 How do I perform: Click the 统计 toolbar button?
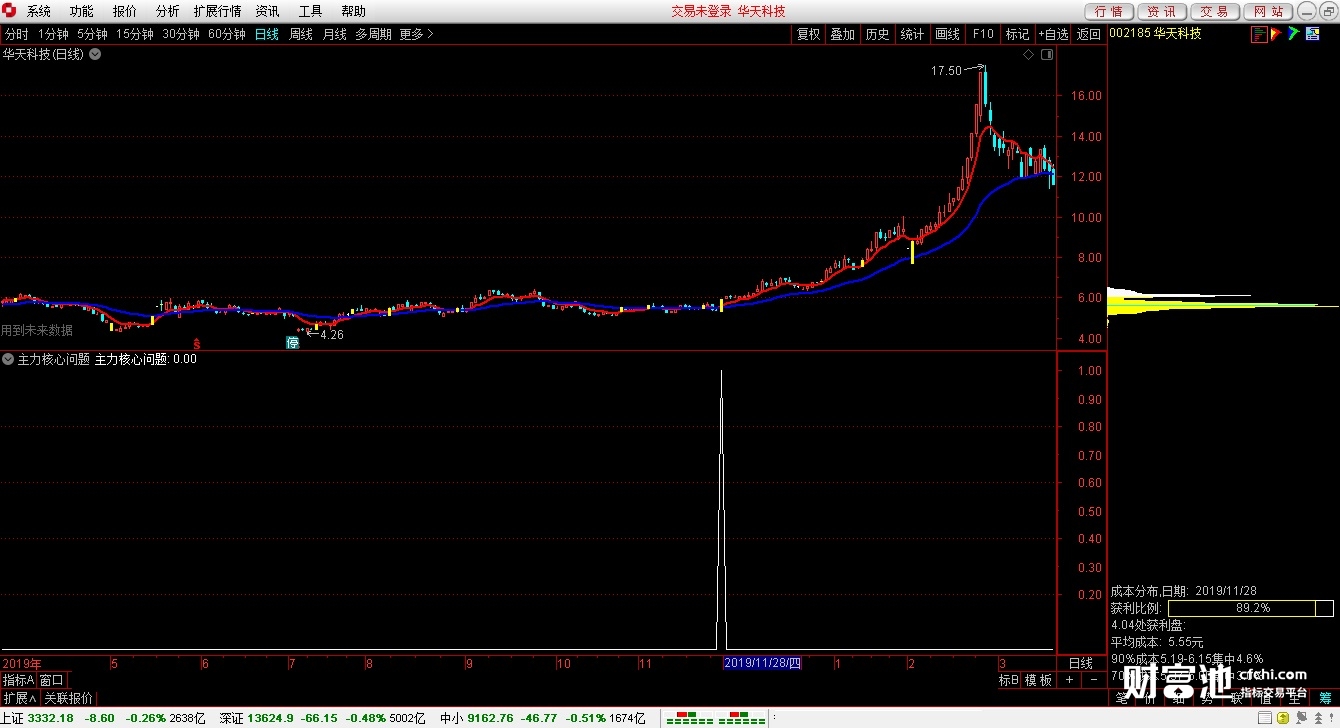(x=913, y=34)
